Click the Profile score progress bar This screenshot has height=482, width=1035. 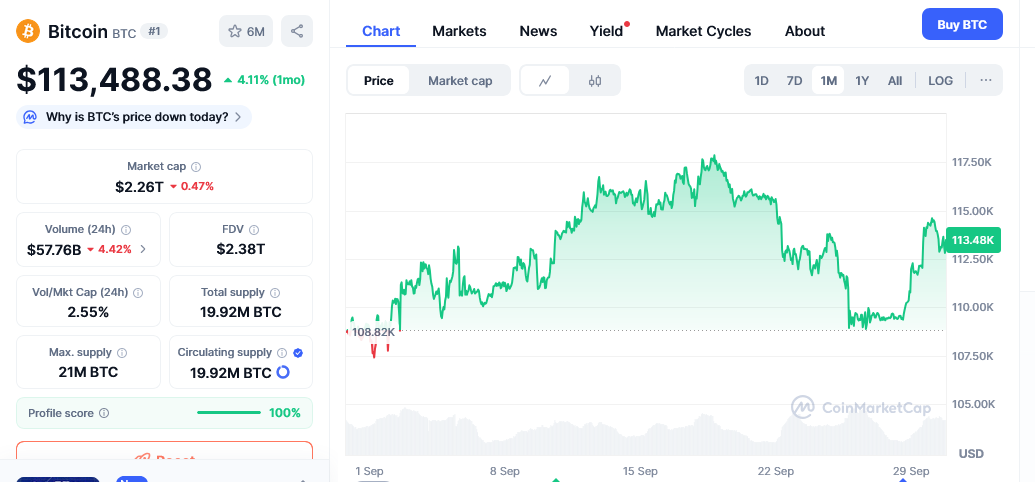coord(229,413)
